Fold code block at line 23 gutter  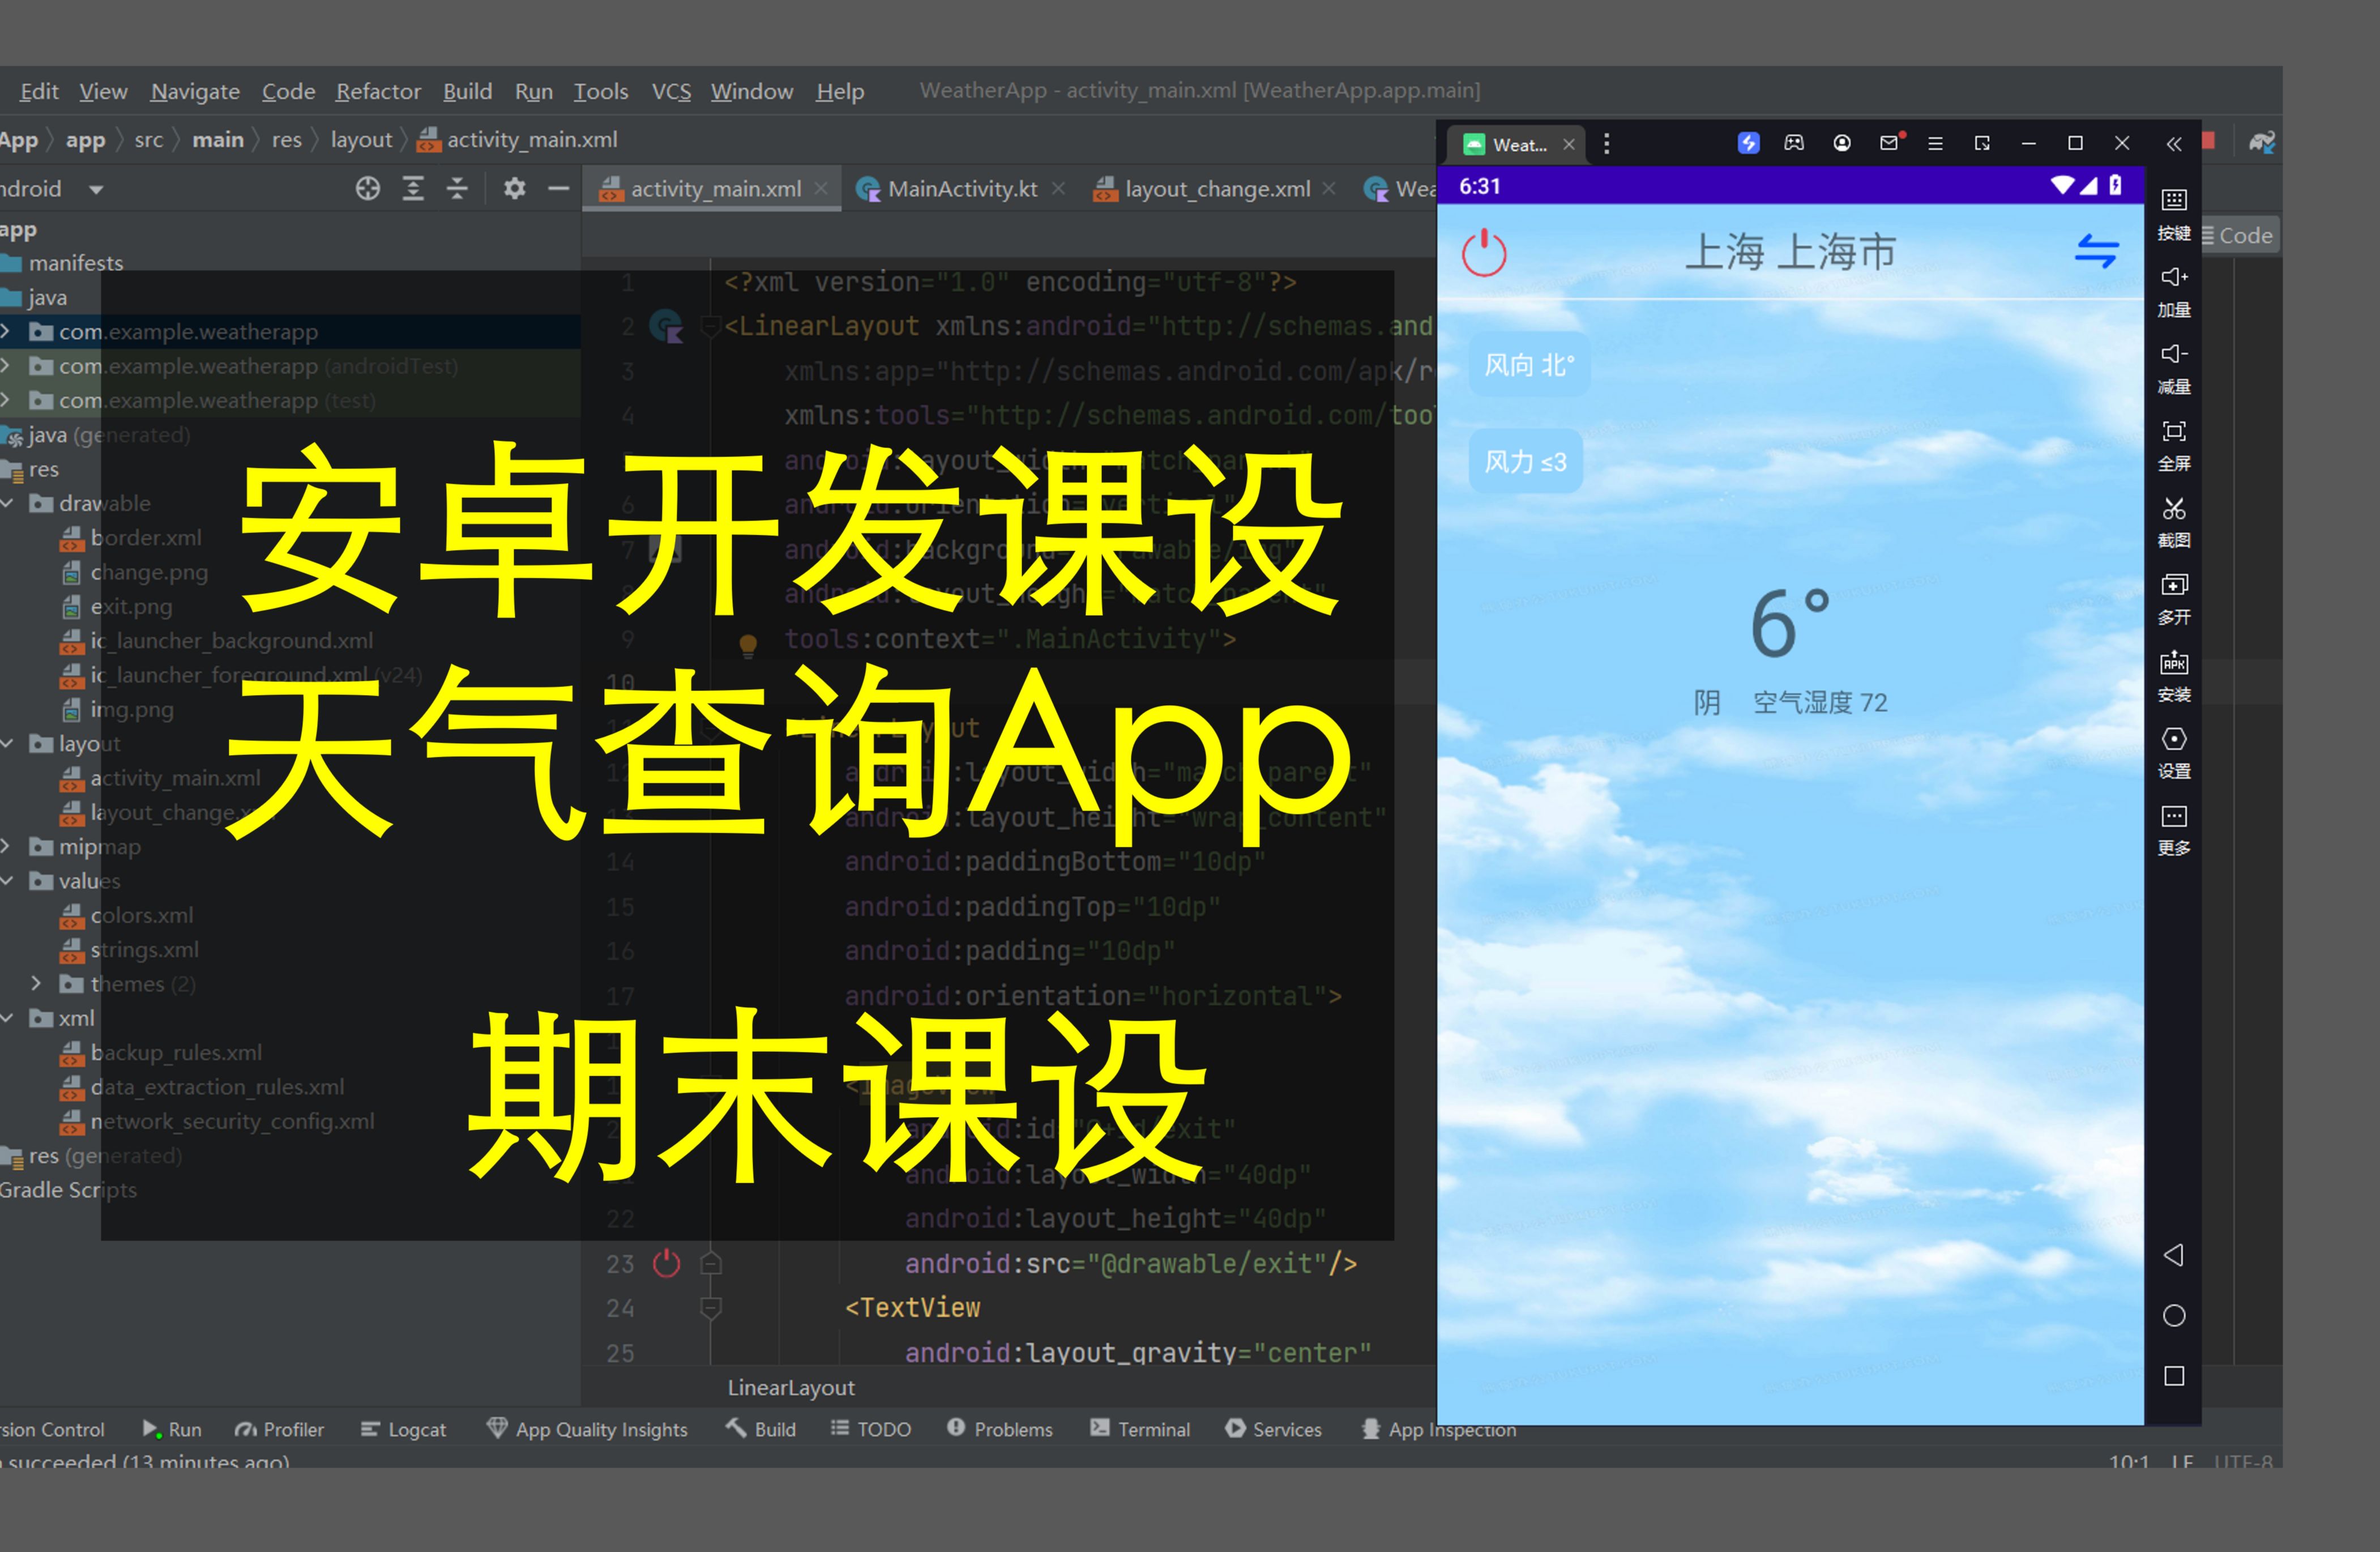711,1263
